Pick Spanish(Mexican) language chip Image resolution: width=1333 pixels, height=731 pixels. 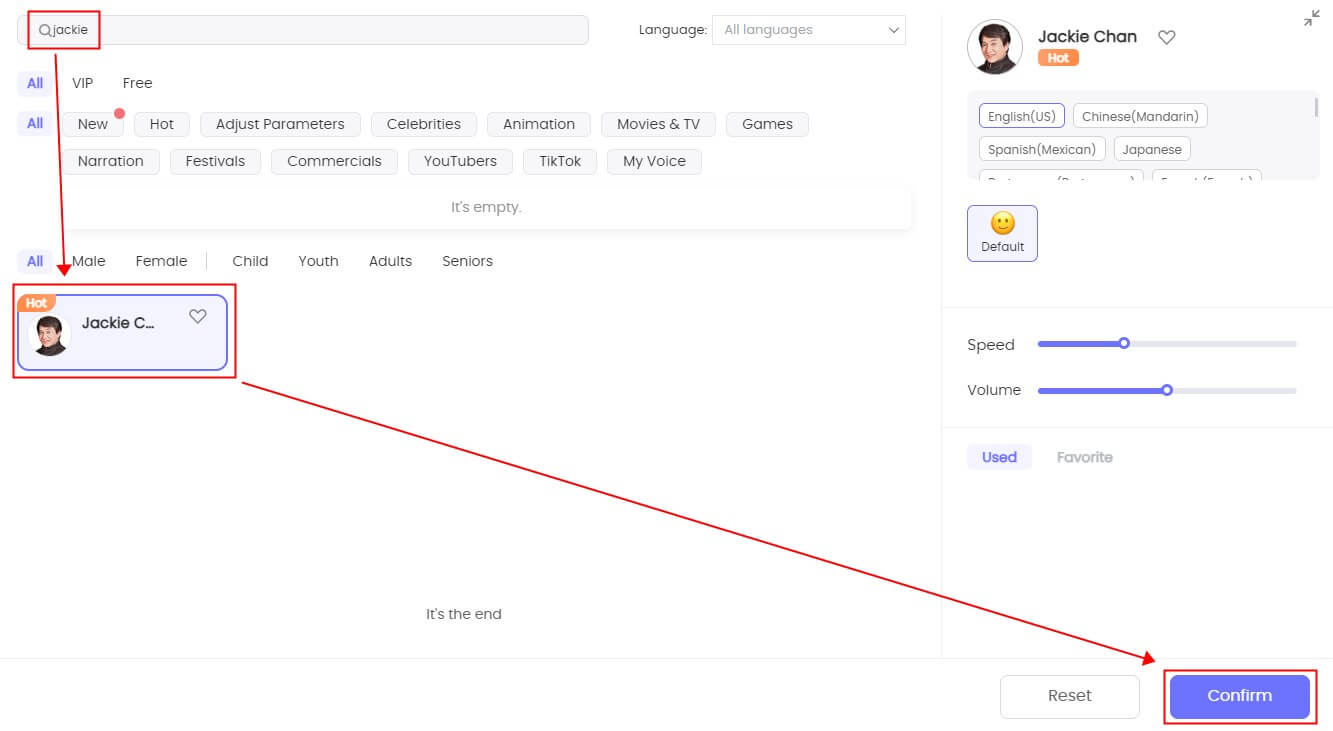pyautogui.click(x=1042, y=149)
